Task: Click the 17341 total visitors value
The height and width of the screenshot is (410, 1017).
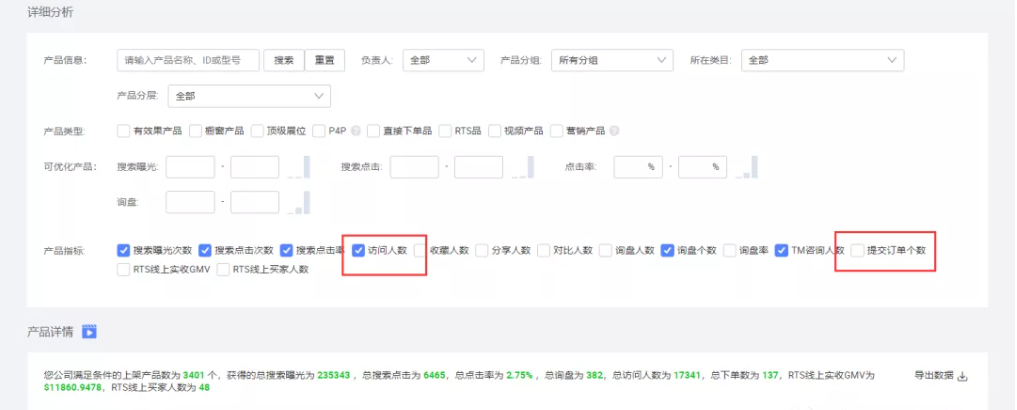Action: coord(689,376)
